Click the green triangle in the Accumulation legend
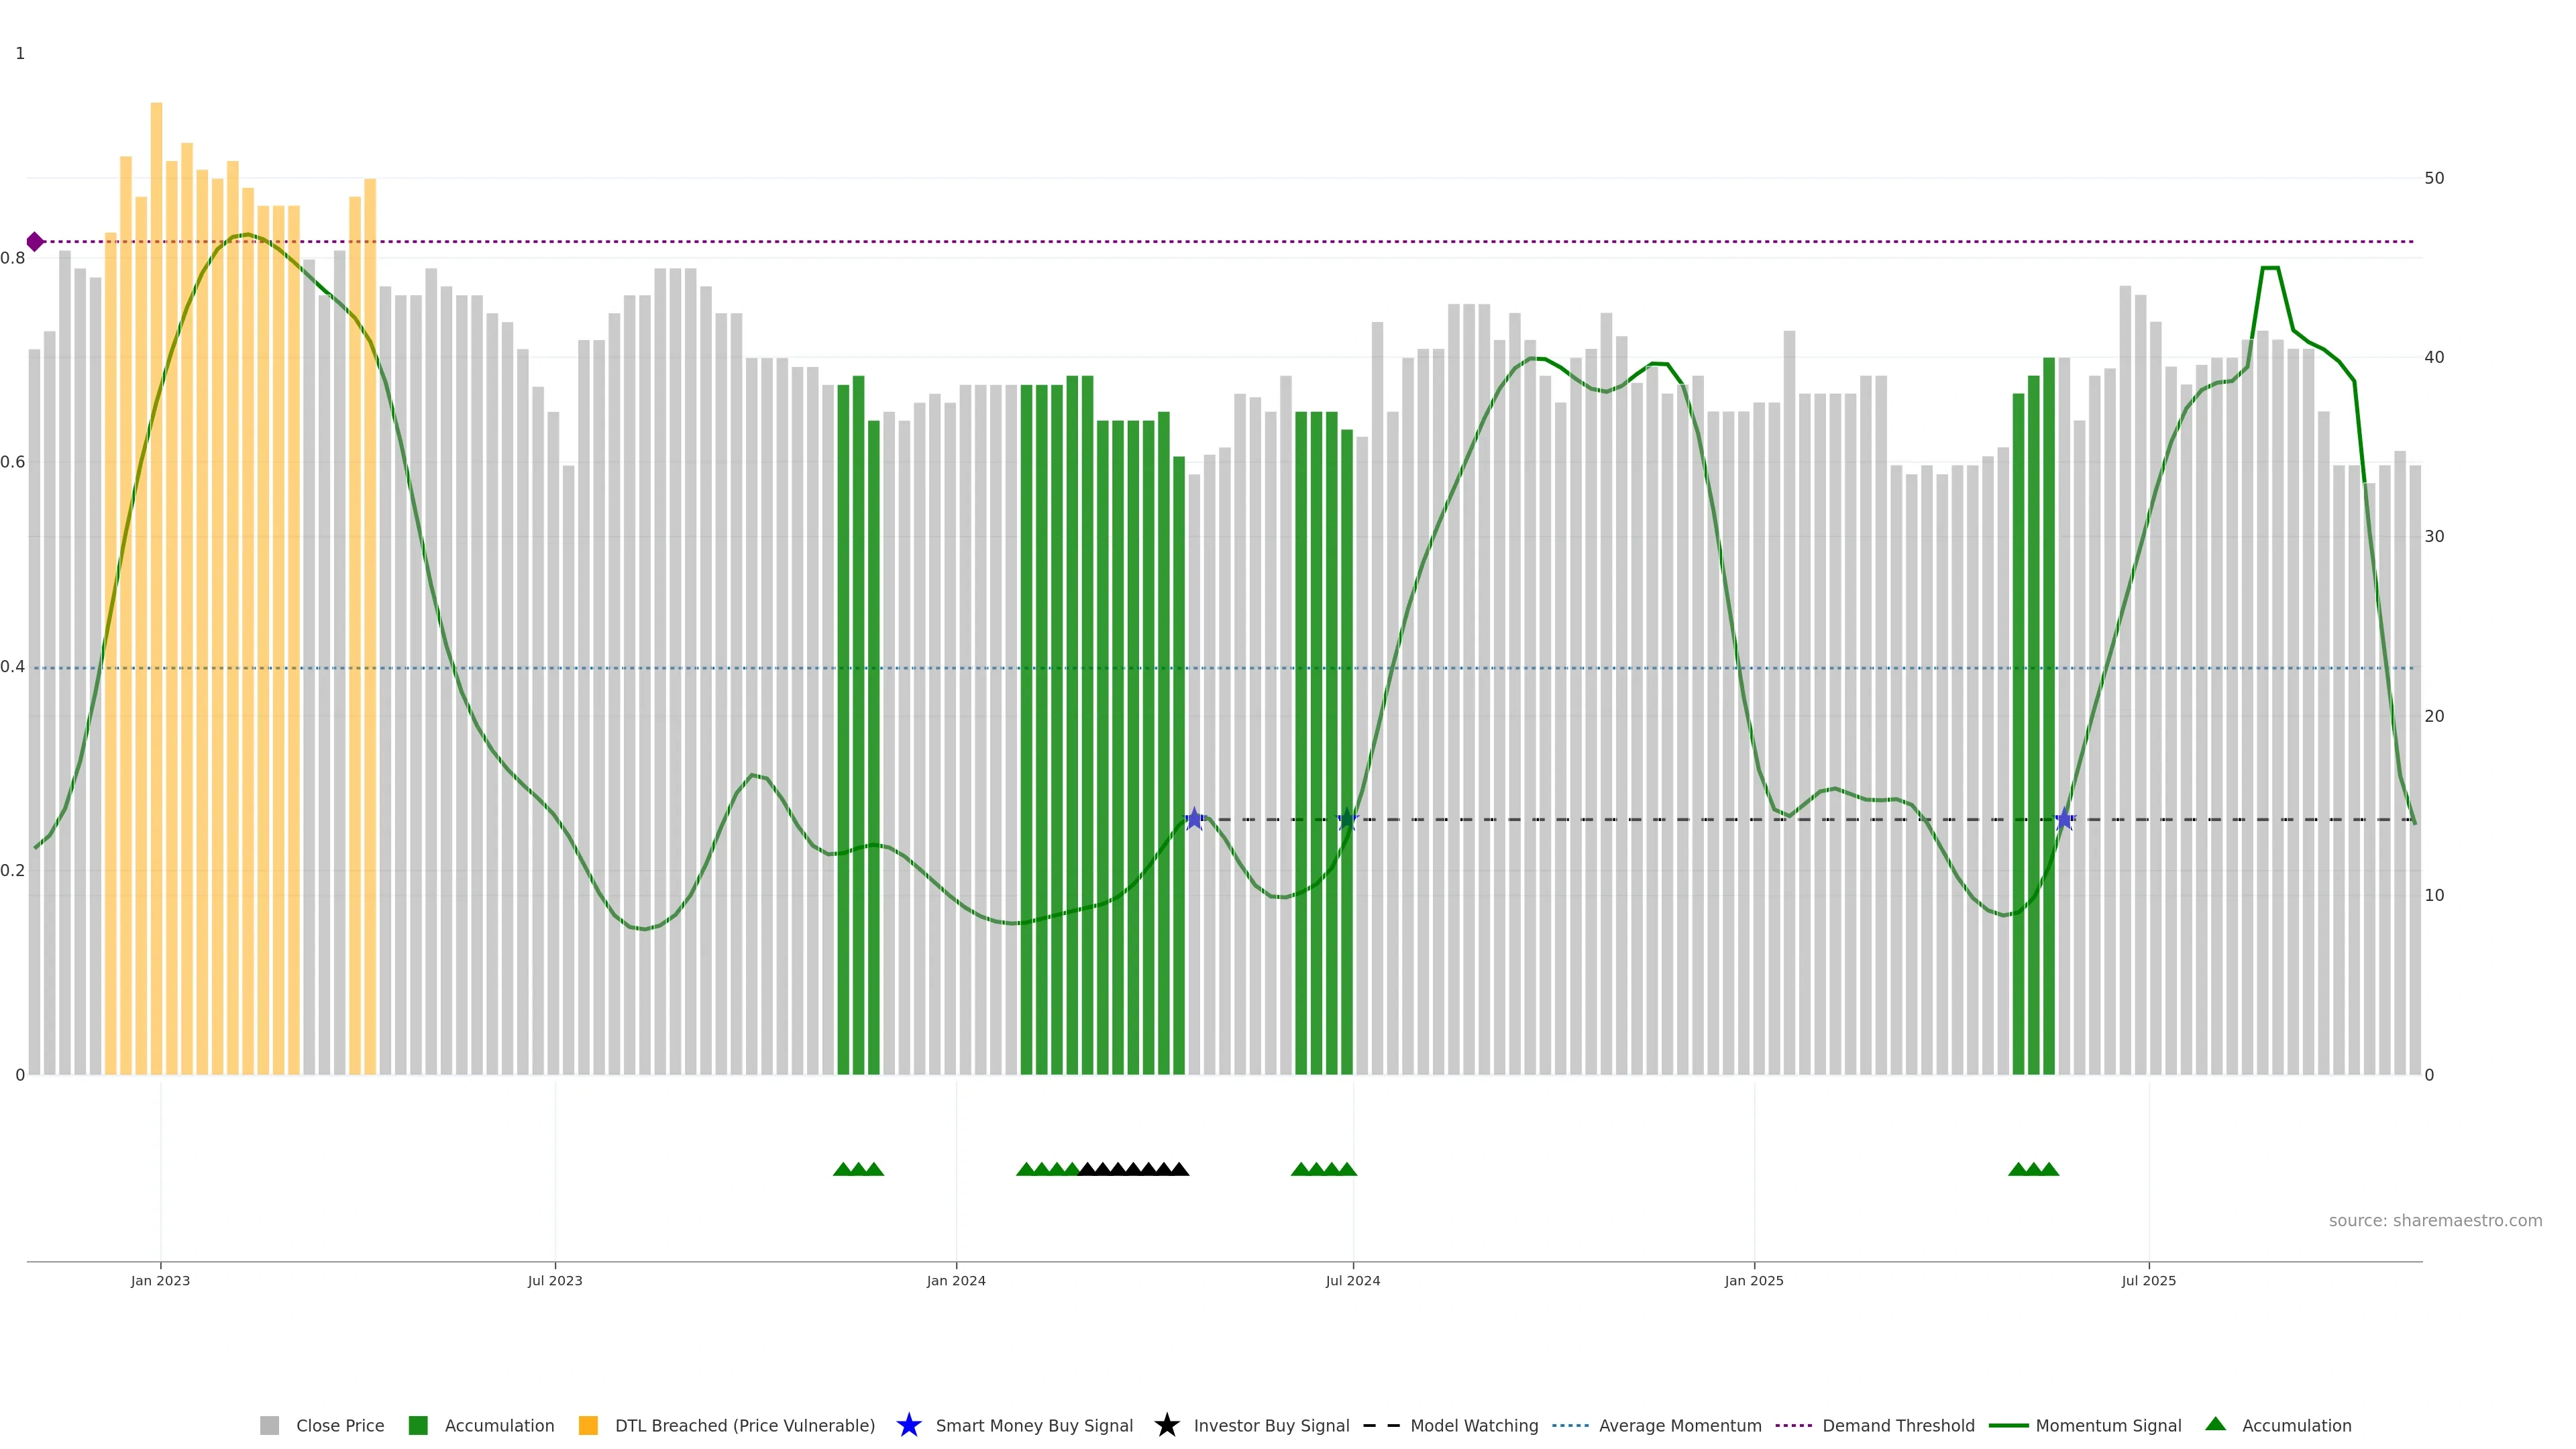 pyautogui.click(x=2215, y=1424)
